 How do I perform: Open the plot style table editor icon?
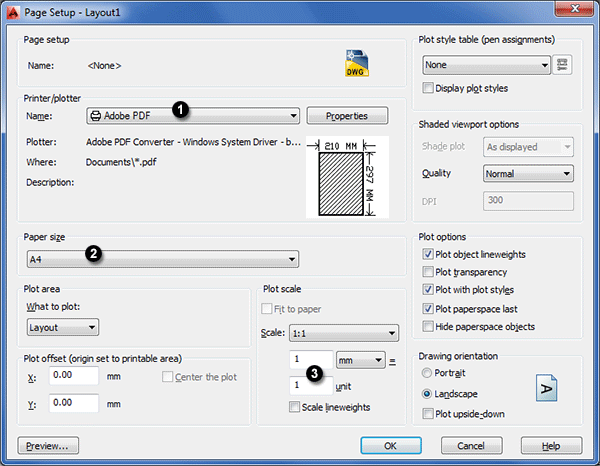(x=562, y=65)
